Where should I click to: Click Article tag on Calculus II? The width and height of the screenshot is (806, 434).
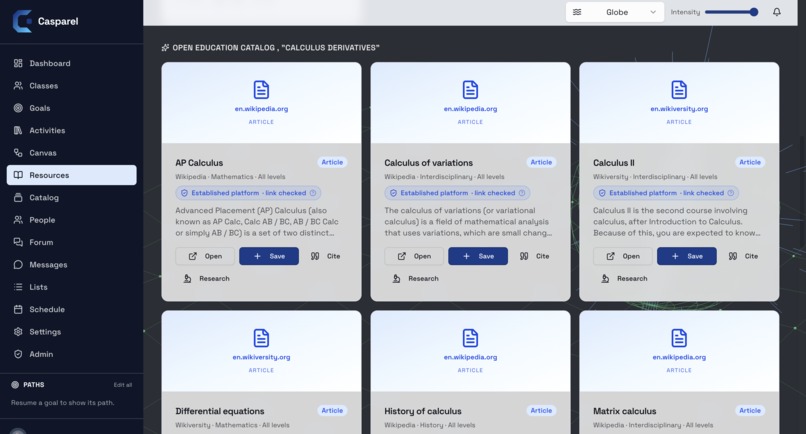[750, 162]
